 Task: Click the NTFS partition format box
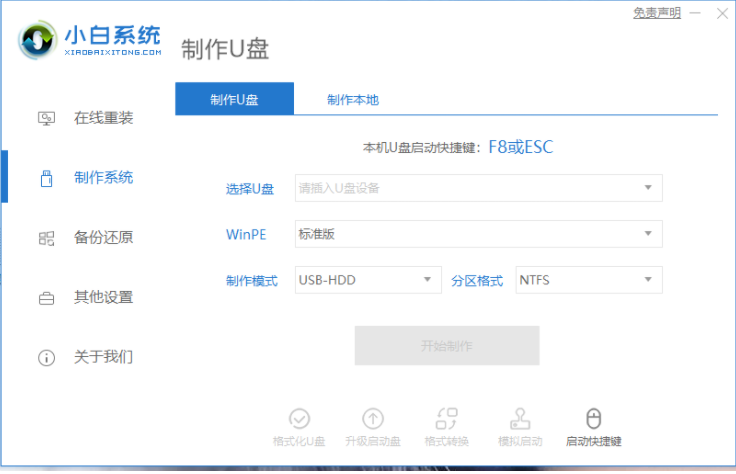point(589,280)
